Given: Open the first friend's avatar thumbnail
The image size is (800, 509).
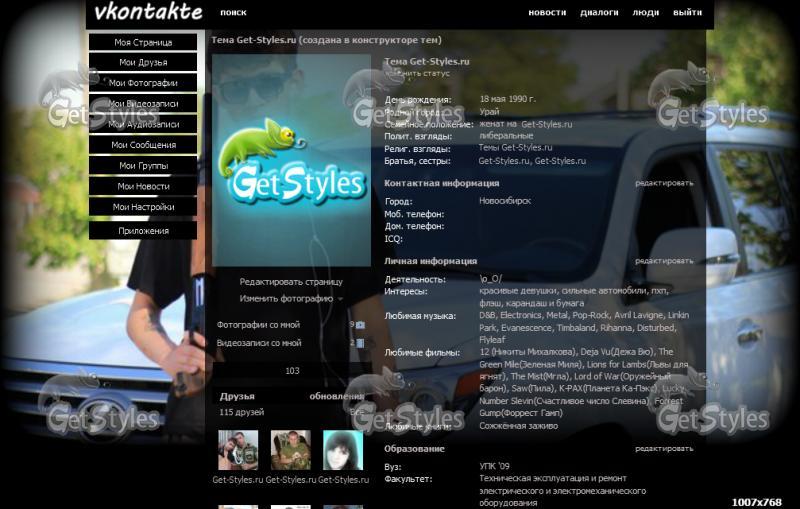Looking at the screenshot, I should pos(238,451).
